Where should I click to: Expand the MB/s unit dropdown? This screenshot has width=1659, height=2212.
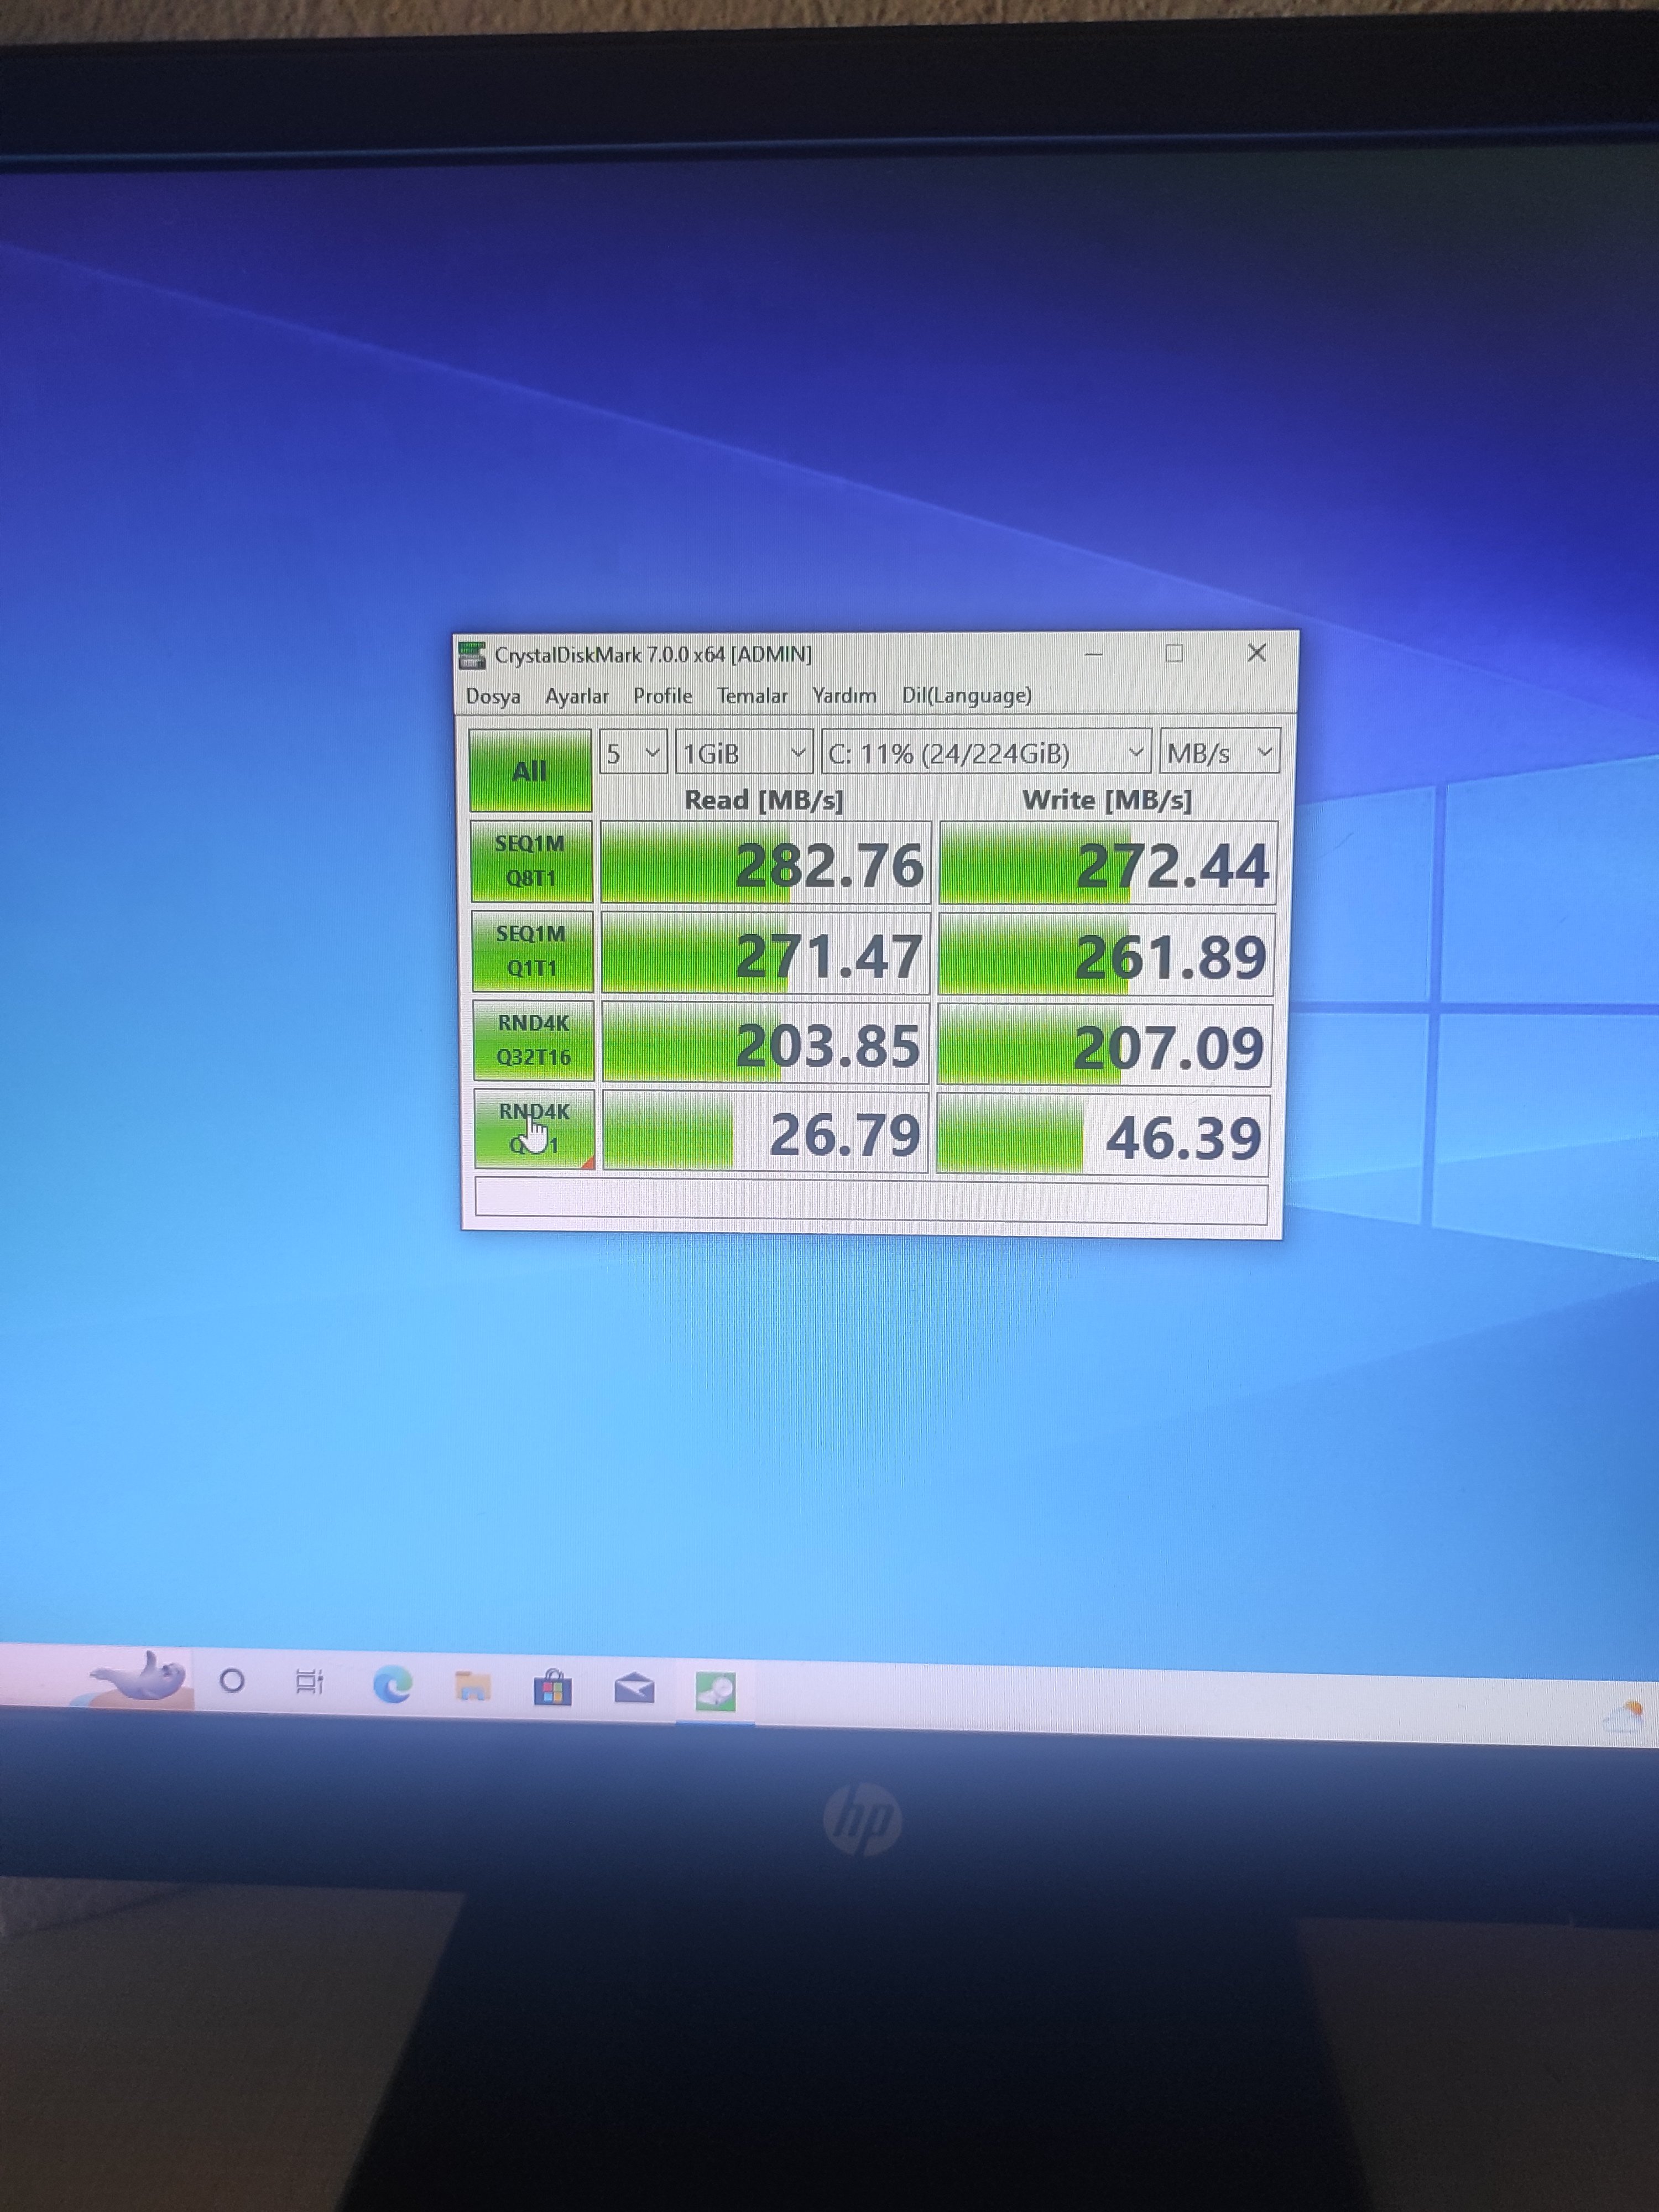1219,751
